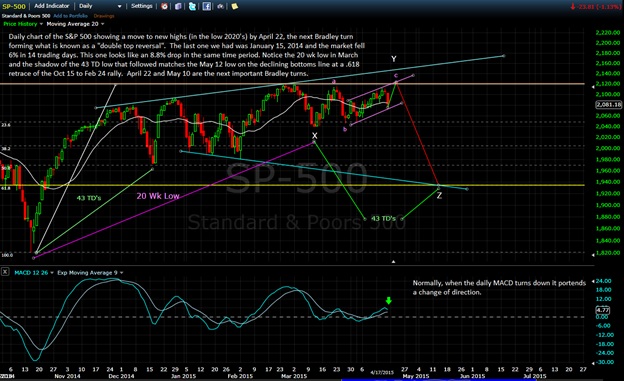
Task: Click the 23.6 Fibonacci level label
Action: [x=6, y=125]
